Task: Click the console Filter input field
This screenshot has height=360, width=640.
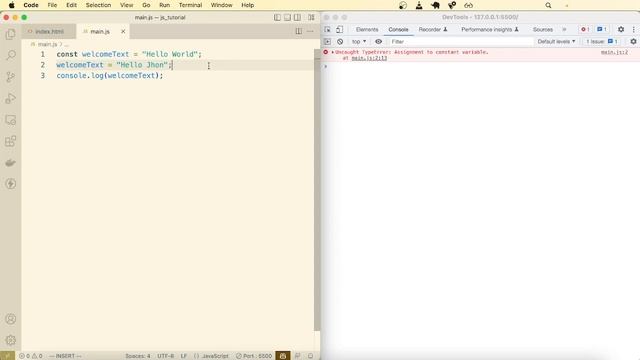Action: tap(461, 42)
